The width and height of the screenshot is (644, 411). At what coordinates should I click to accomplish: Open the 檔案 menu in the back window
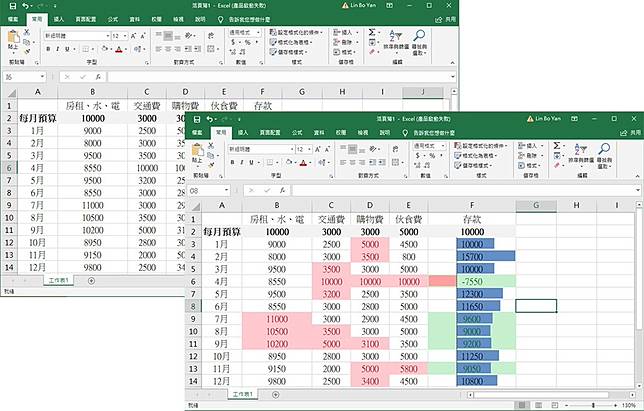coord(12,19)
